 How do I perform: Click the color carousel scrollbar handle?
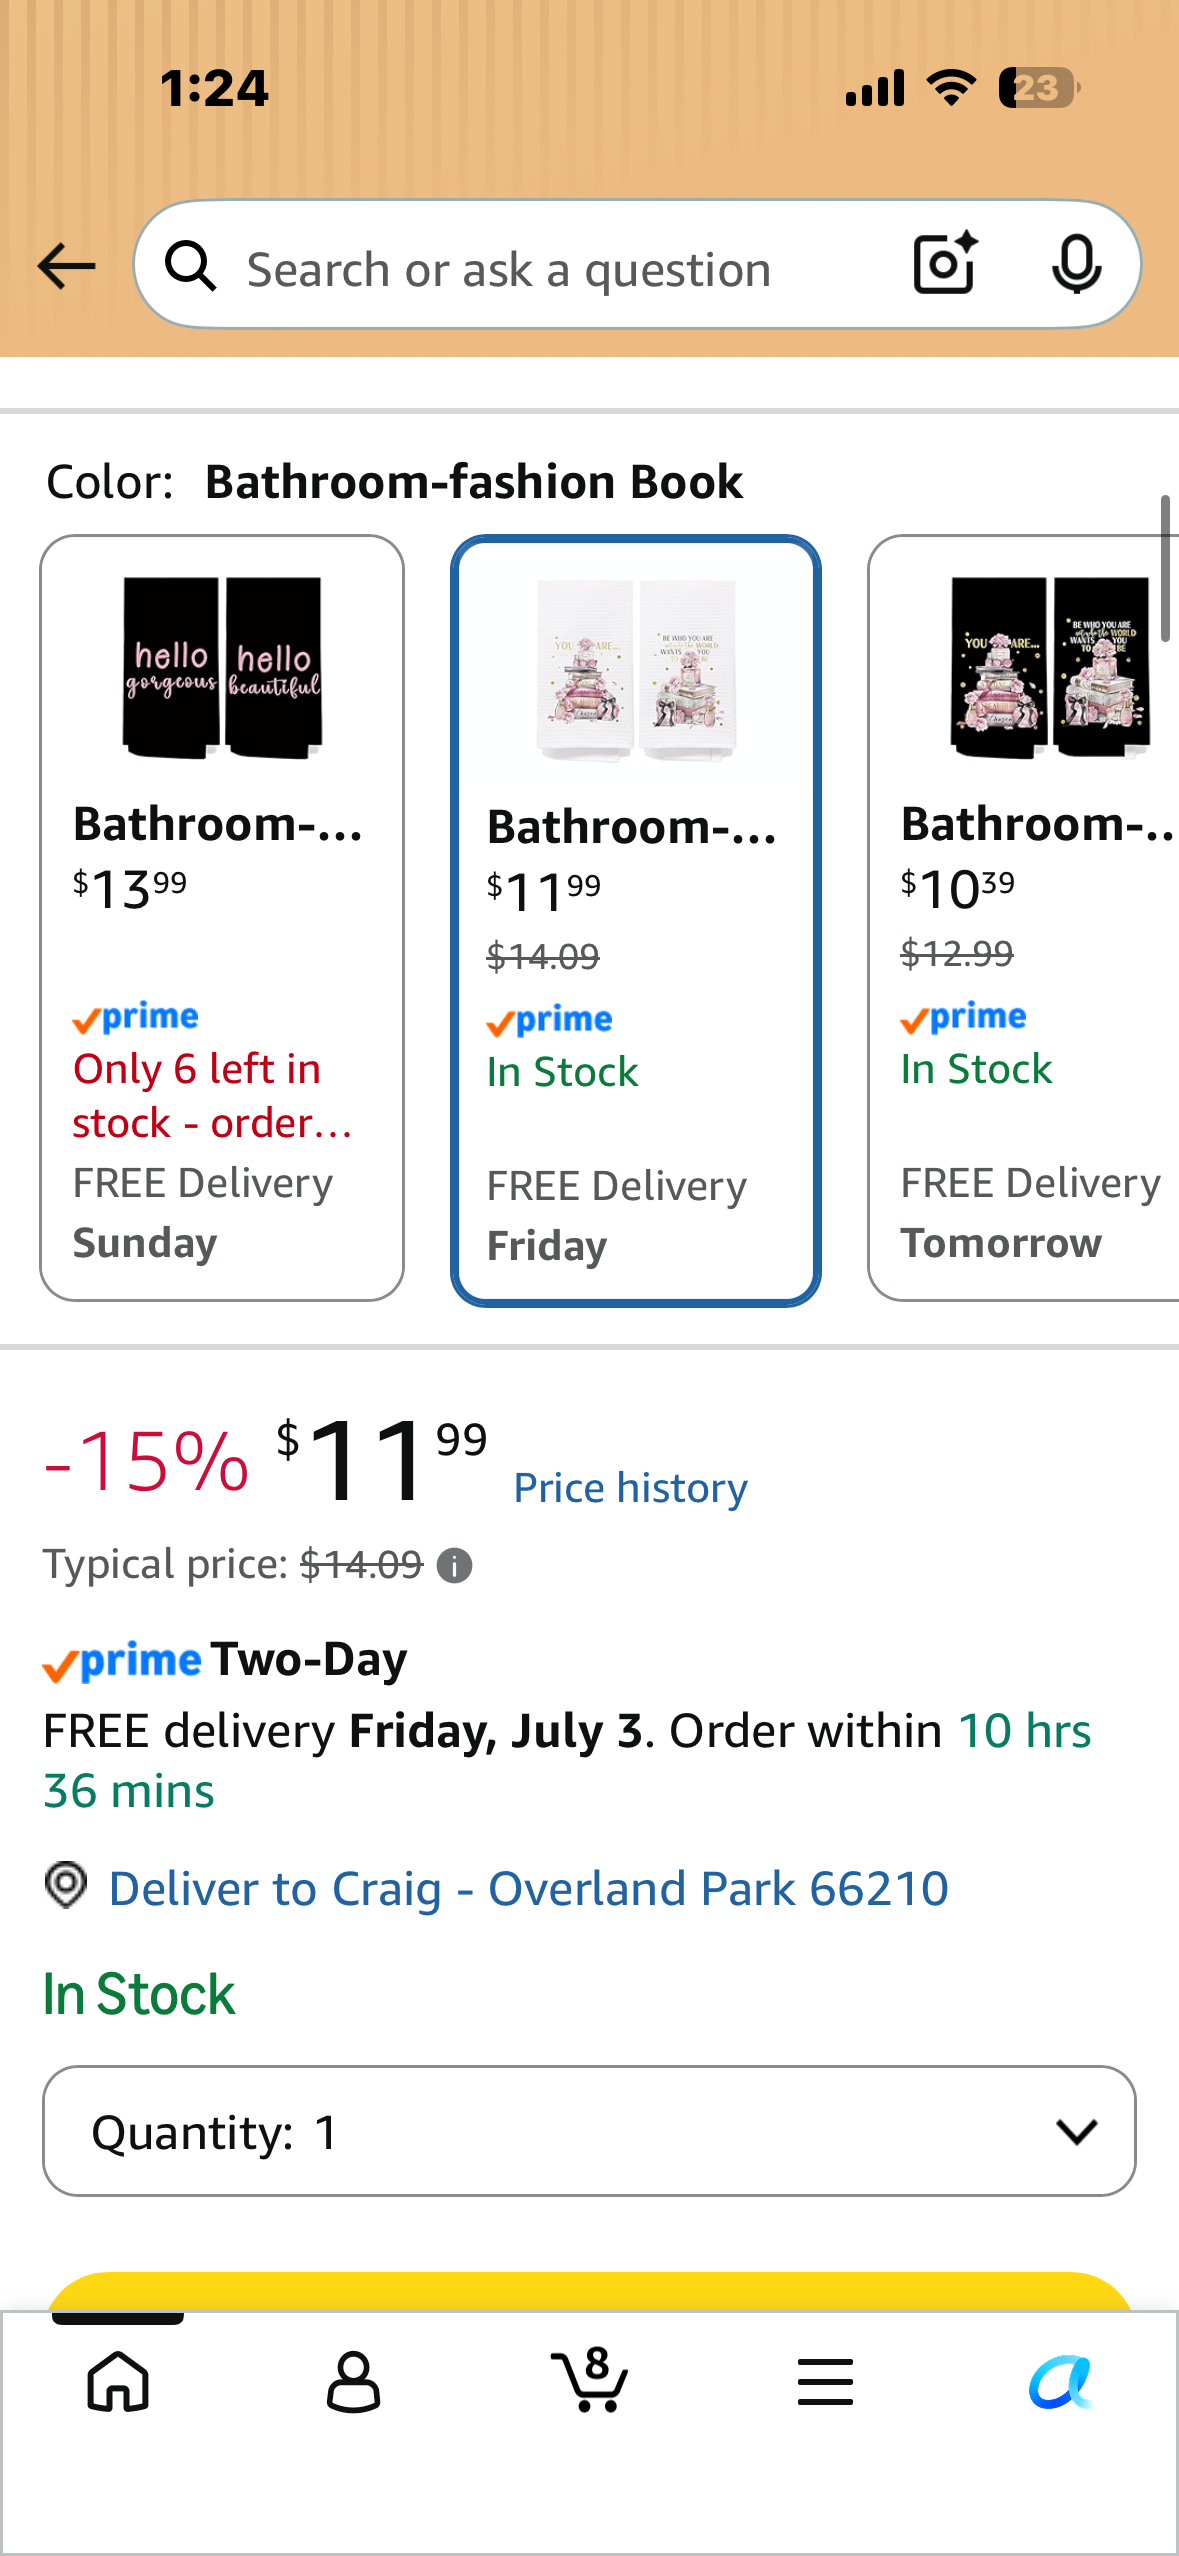(1165, 568)
